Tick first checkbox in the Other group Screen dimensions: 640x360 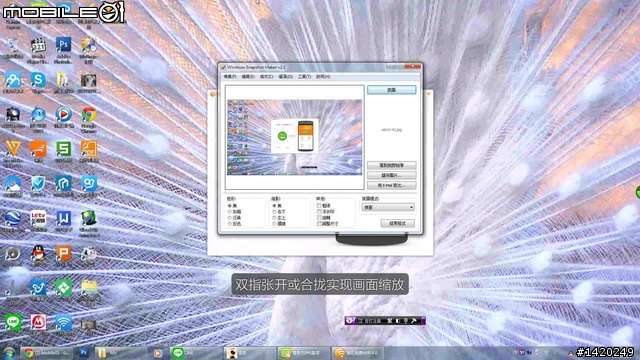[319, 206]
